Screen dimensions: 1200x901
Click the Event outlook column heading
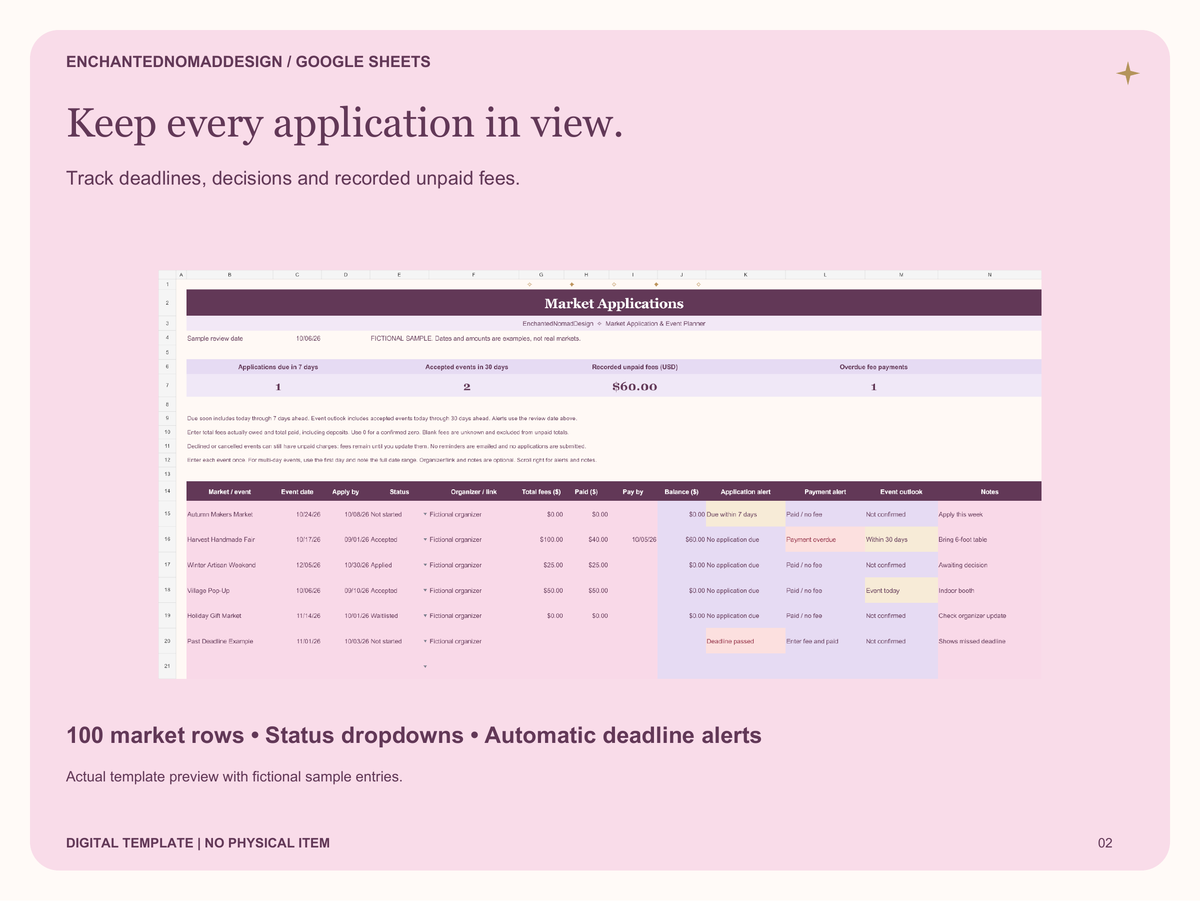(901, 492)
